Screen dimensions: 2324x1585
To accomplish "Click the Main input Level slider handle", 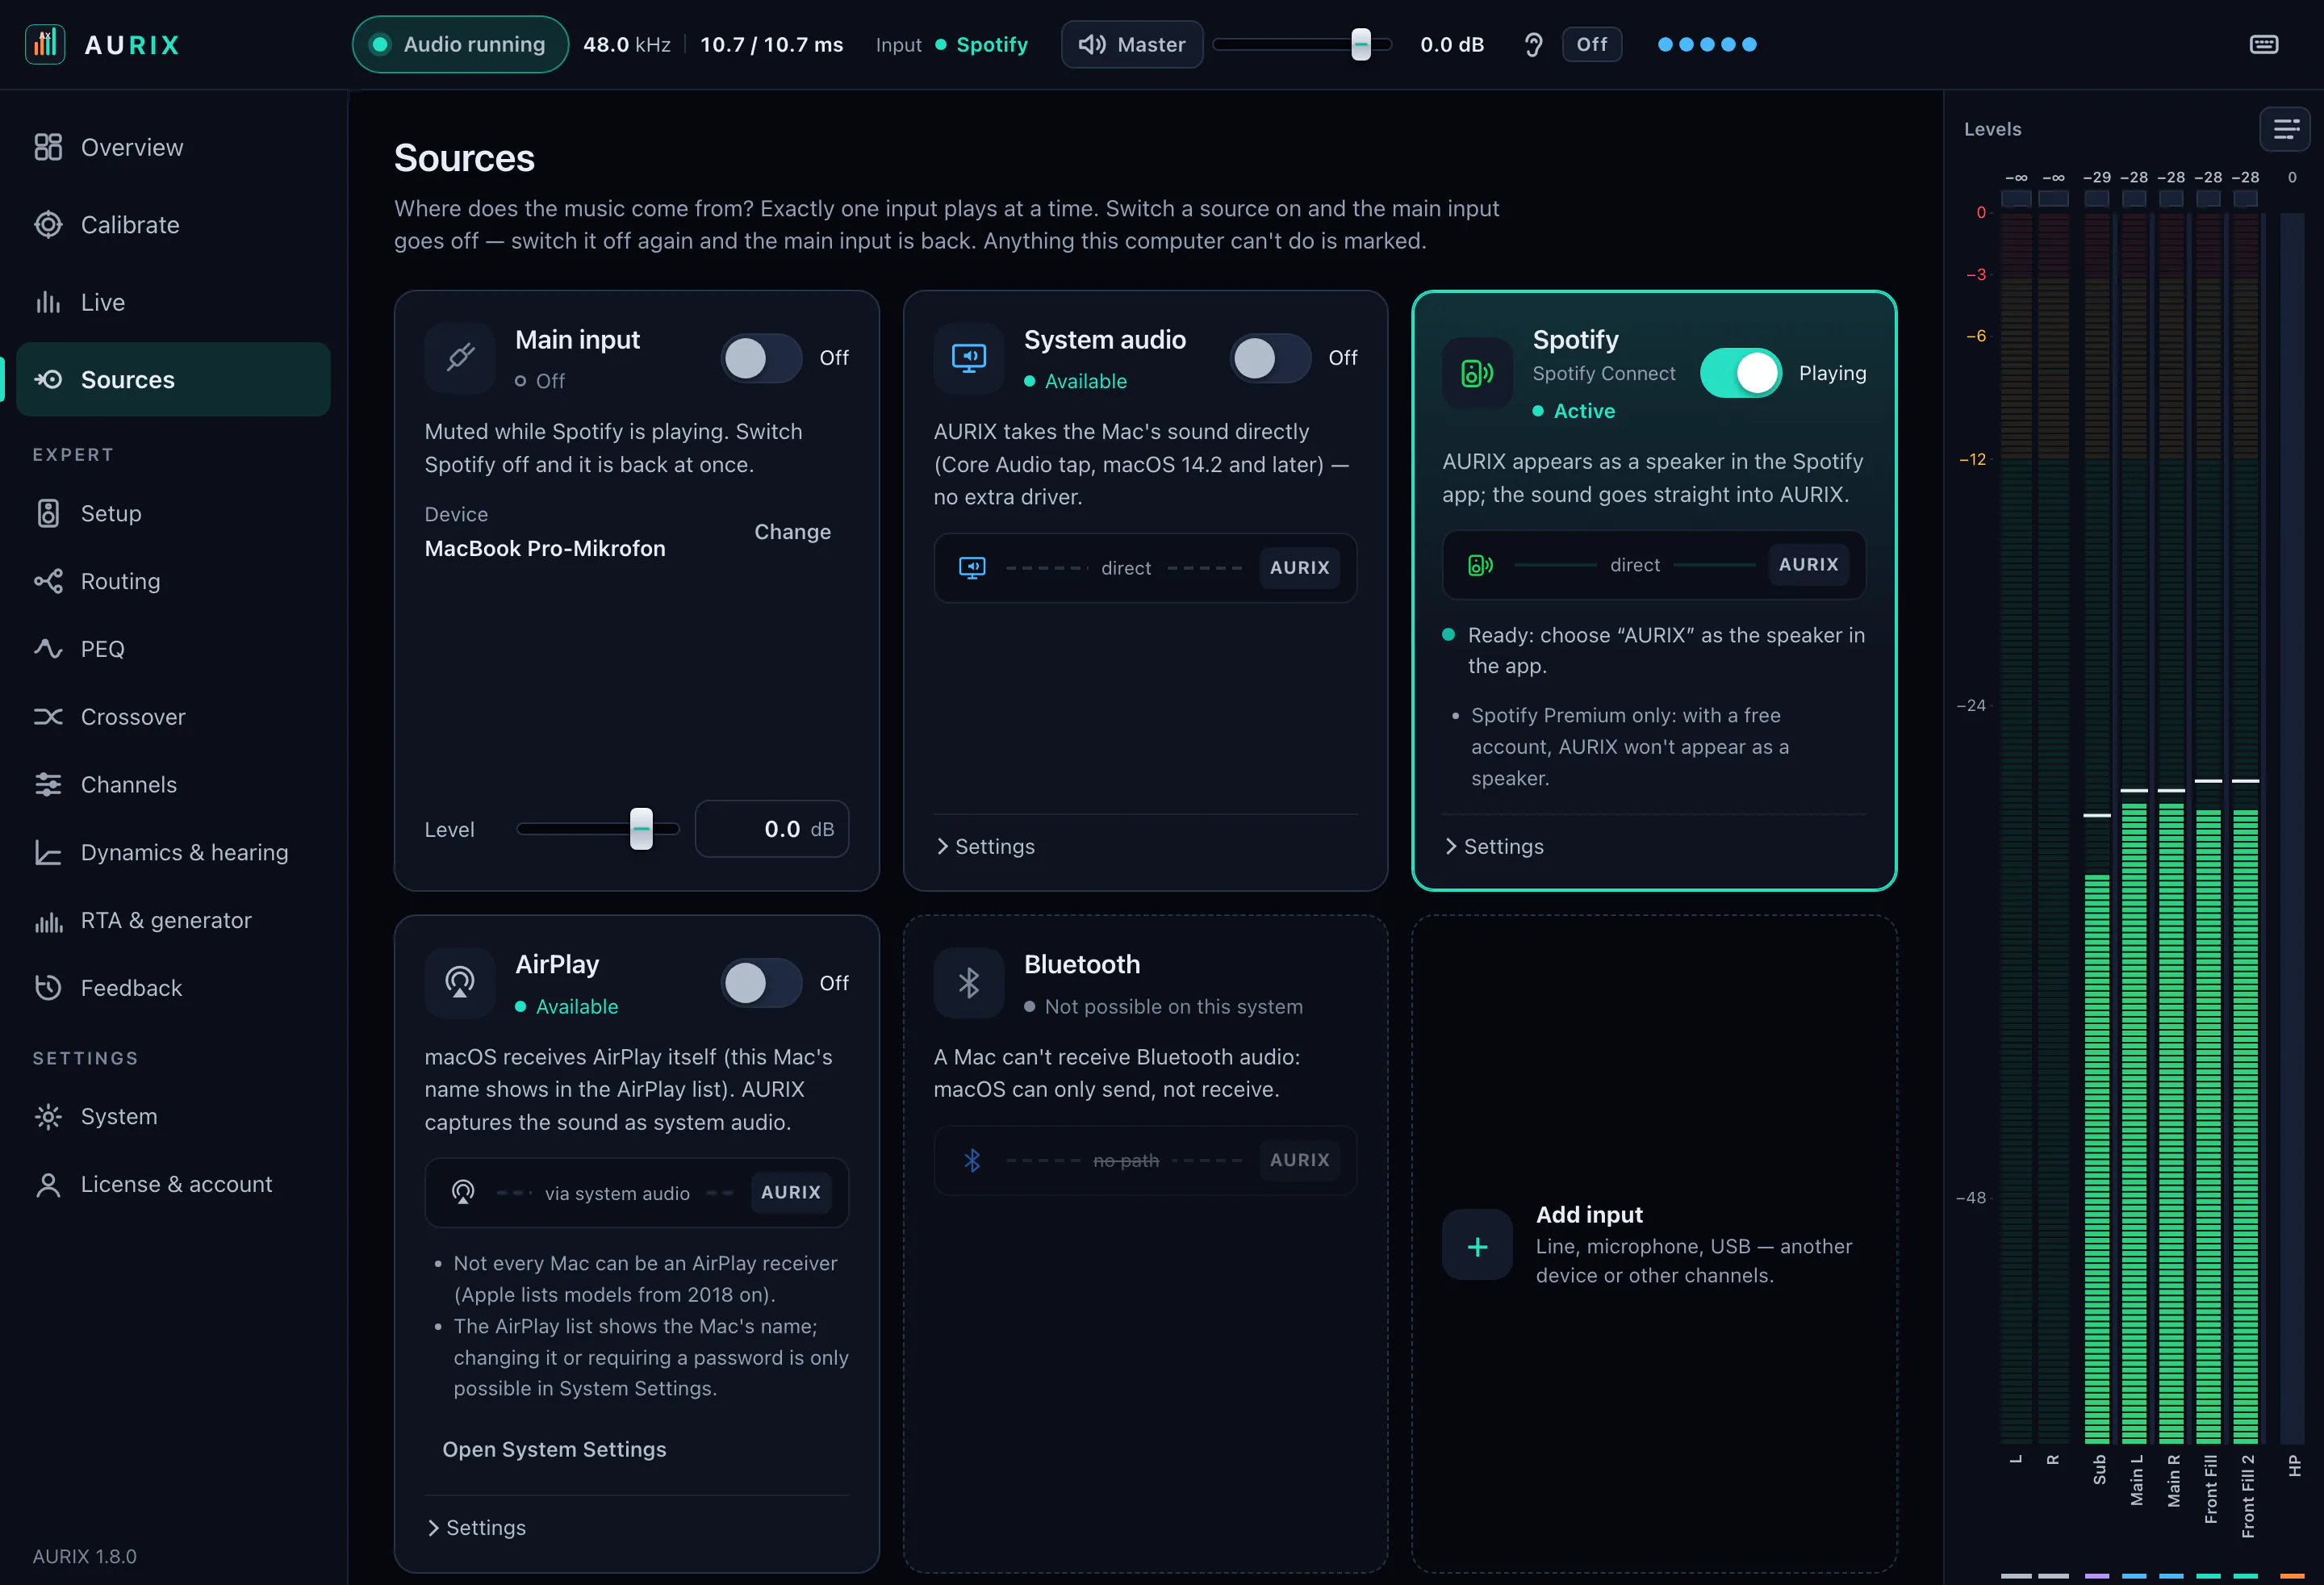I will click(x=641, y=829).
